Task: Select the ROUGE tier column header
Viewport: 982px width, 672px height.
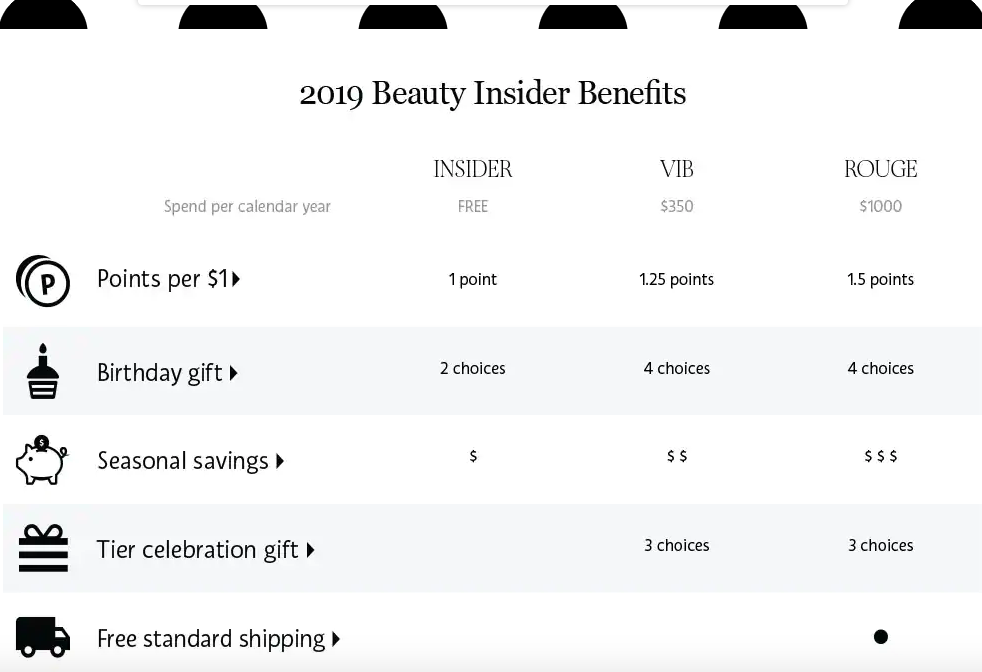Action: pyautogui.click(x=880, y=170)
